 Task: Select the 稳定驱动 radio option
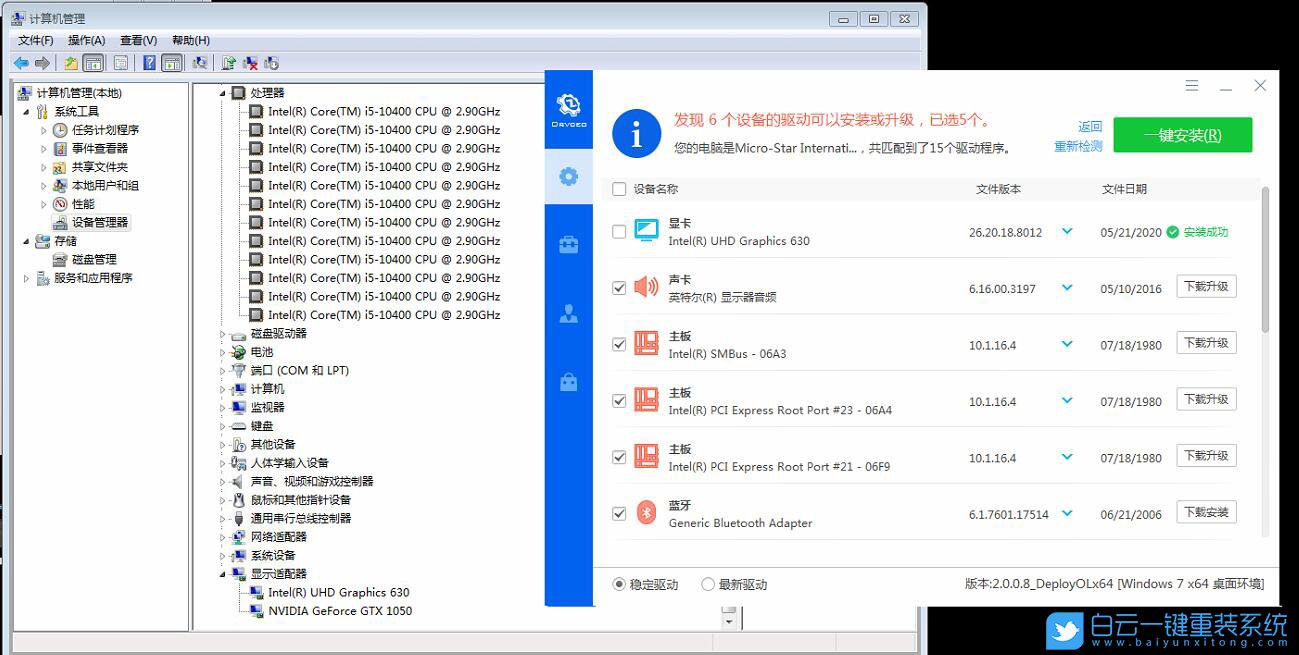pyautogui.click(x=618, y=586)
